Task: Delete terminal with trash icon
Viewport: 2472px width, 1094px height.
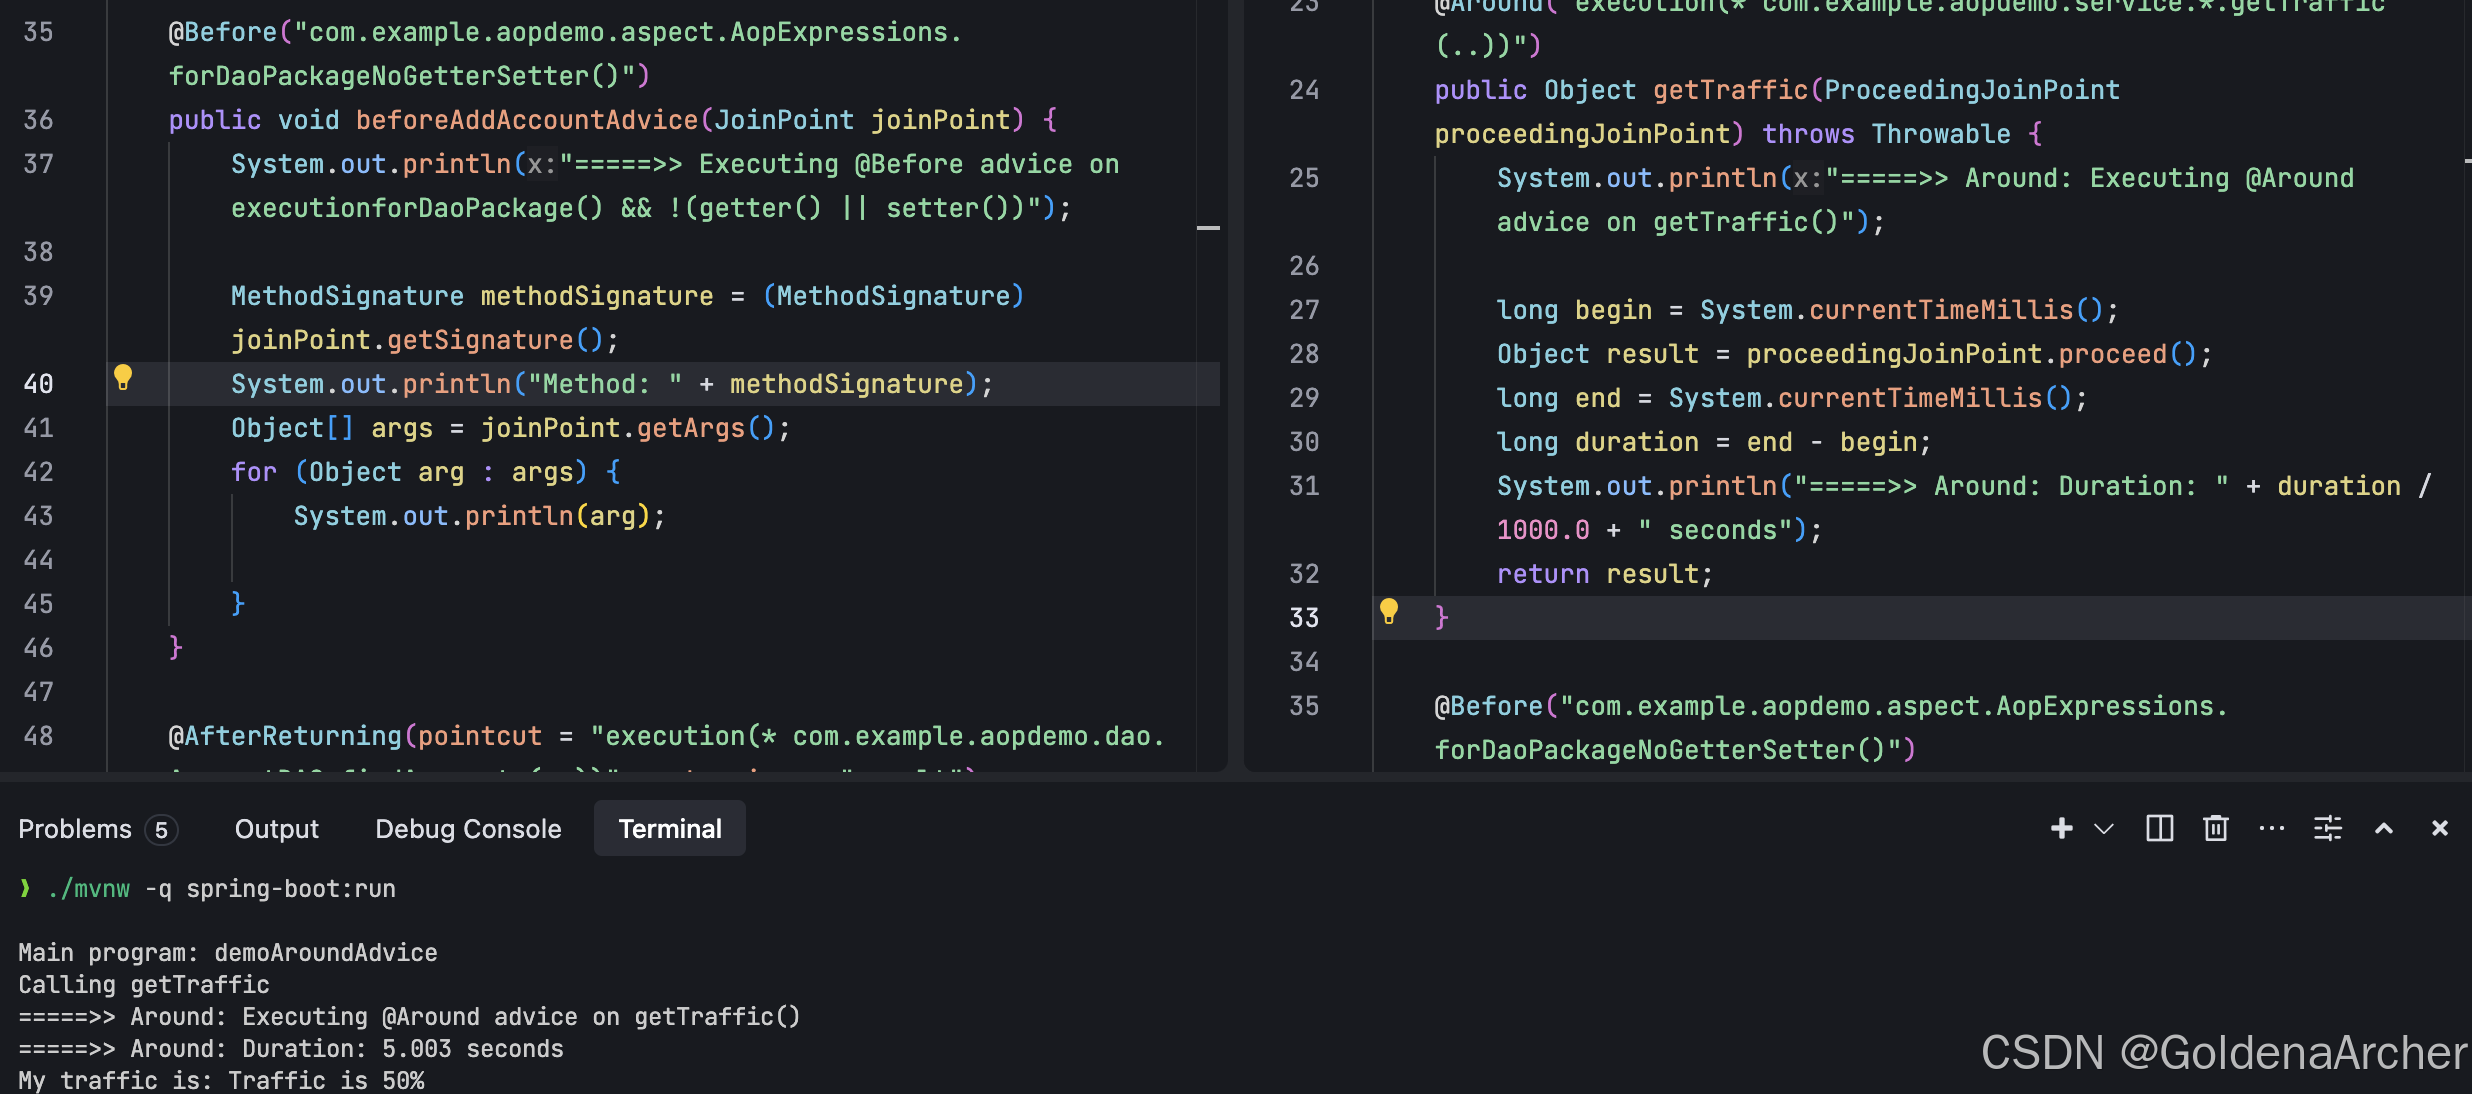Action: (x=2215, y=828)
